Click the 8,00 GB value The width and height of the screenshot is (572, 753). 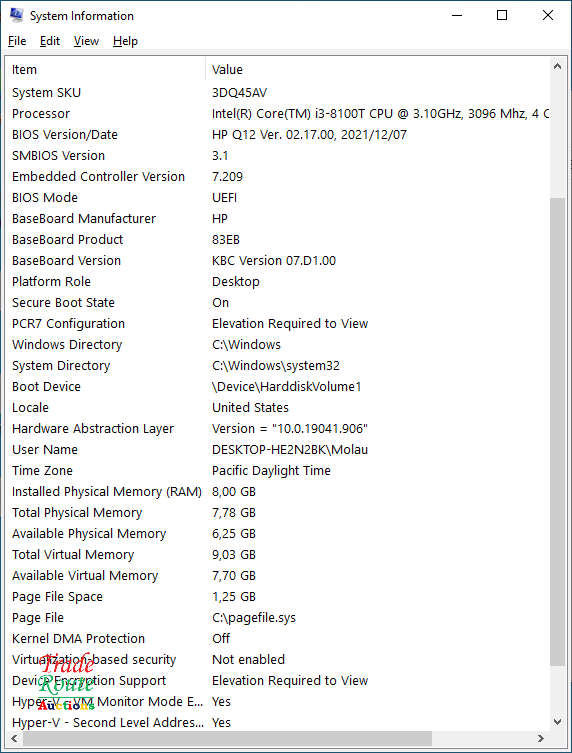pos(234,492)
